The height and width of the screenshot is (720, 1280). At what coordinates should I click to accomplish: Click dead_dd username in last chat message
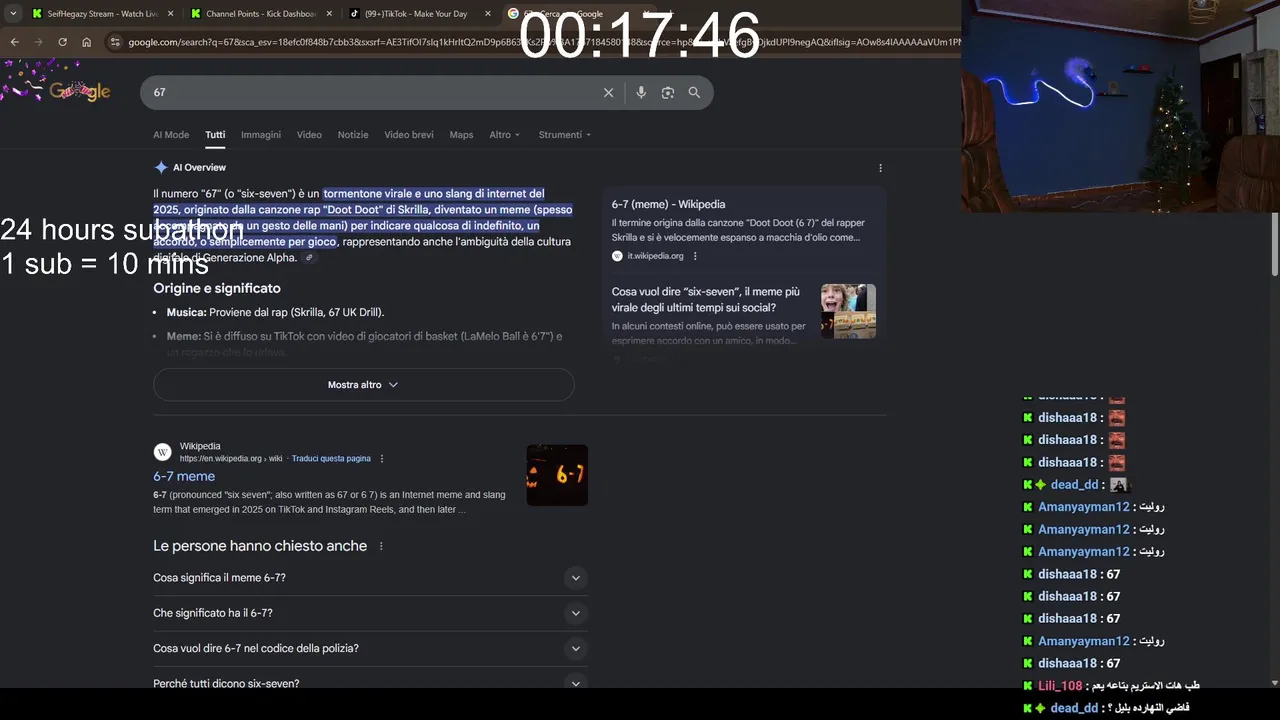1074,708
